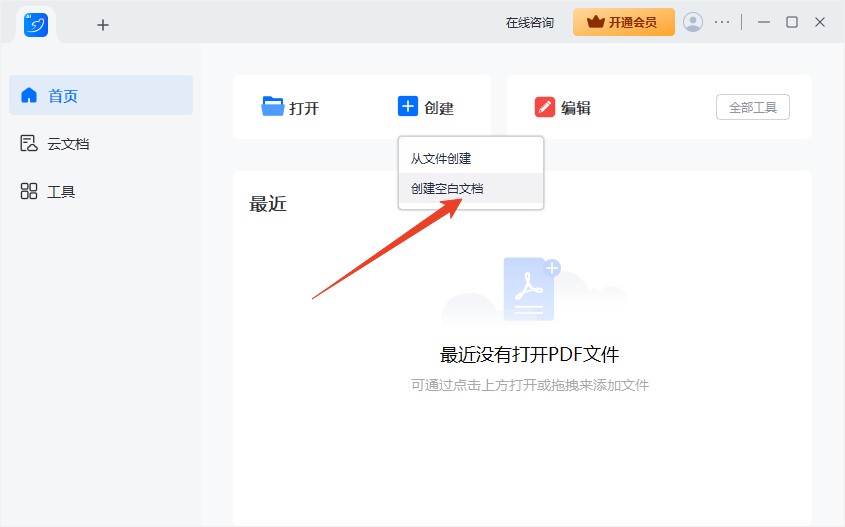Click the 在线咨询 online support link

click(x=529, y=23)
